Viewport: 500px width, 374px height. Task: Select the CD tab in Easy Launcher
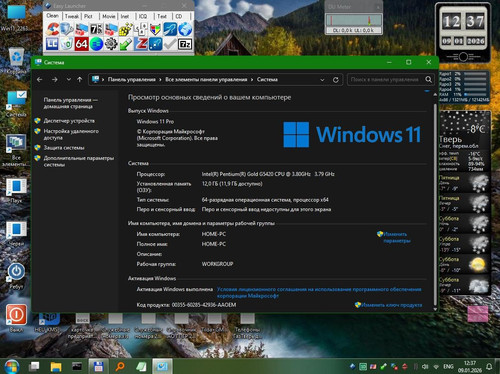click(179, 16)
